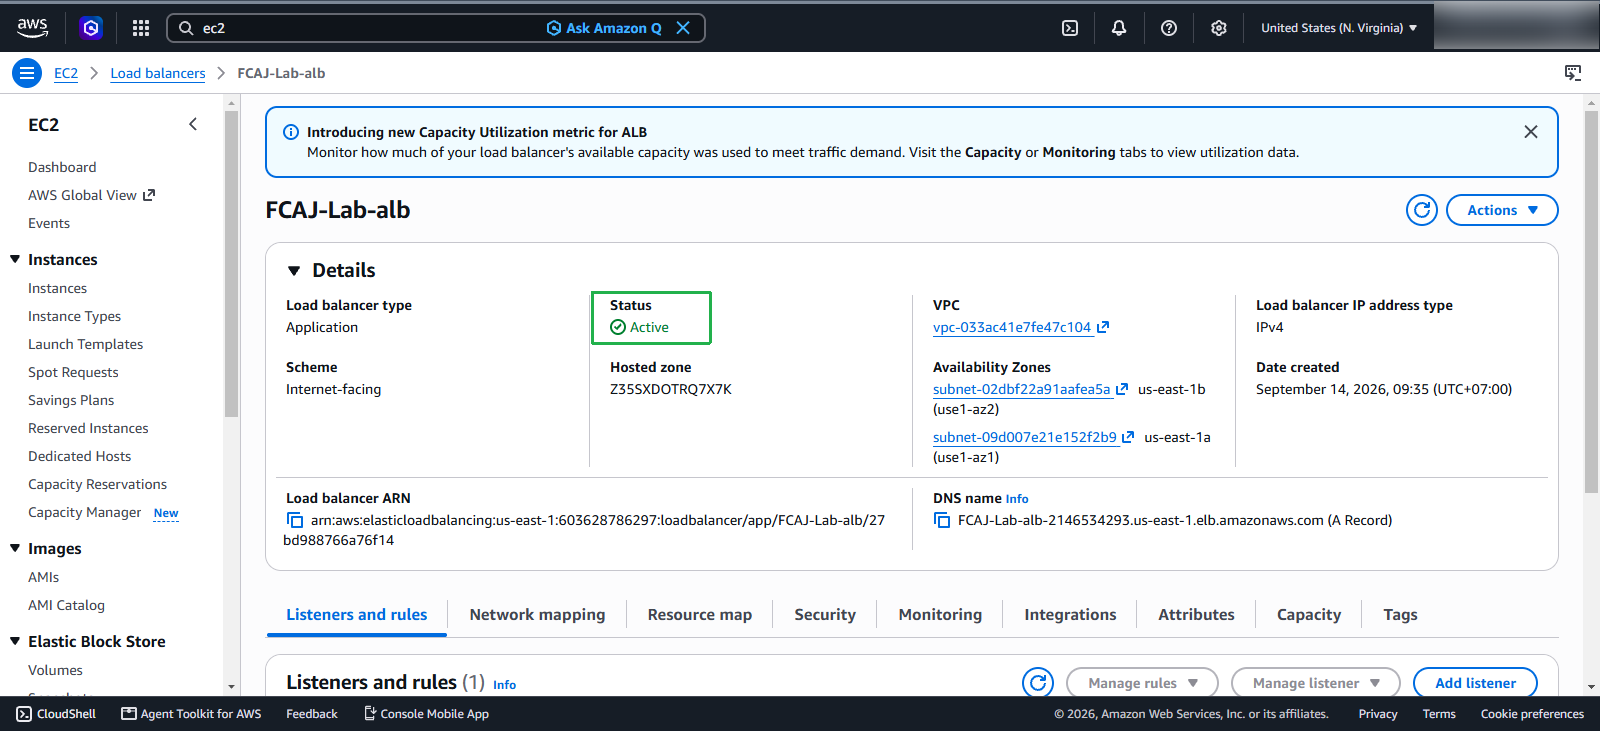
Task: Open the Amazon Q icon beside services
Action: pos(91,28)
